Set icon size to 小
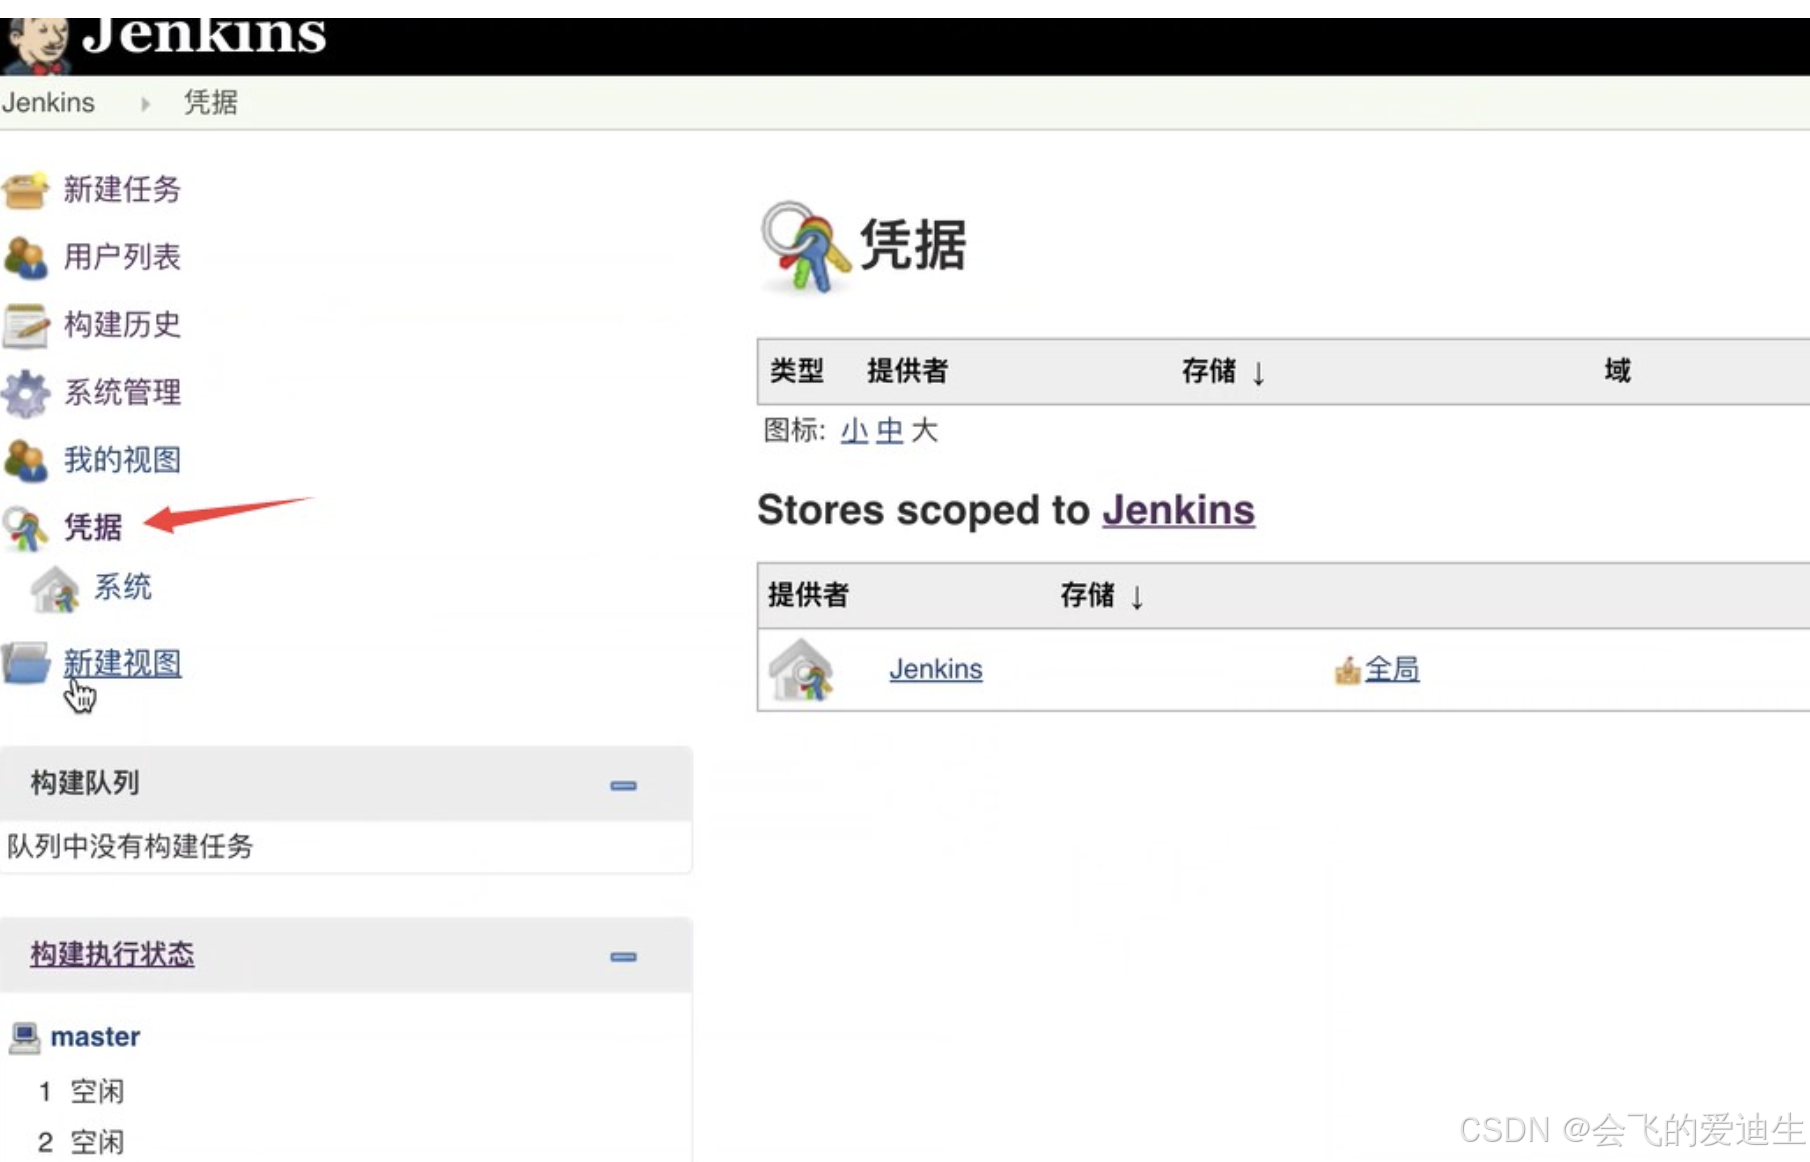This screenshot has height=1162, width=1810. coord(854,431)
